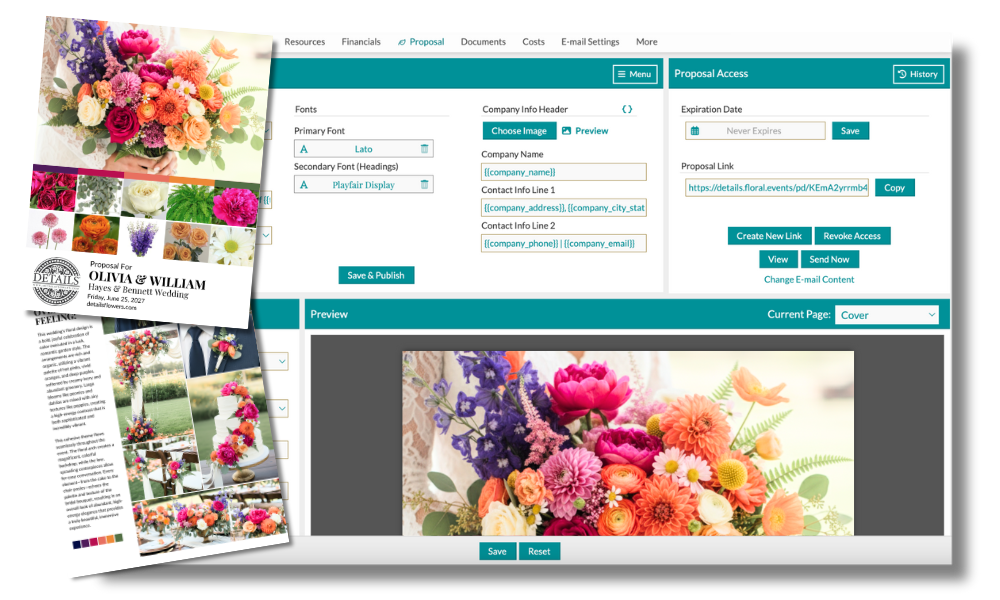
Task: Switch to the Financials tab
Action: coord(361,42)
